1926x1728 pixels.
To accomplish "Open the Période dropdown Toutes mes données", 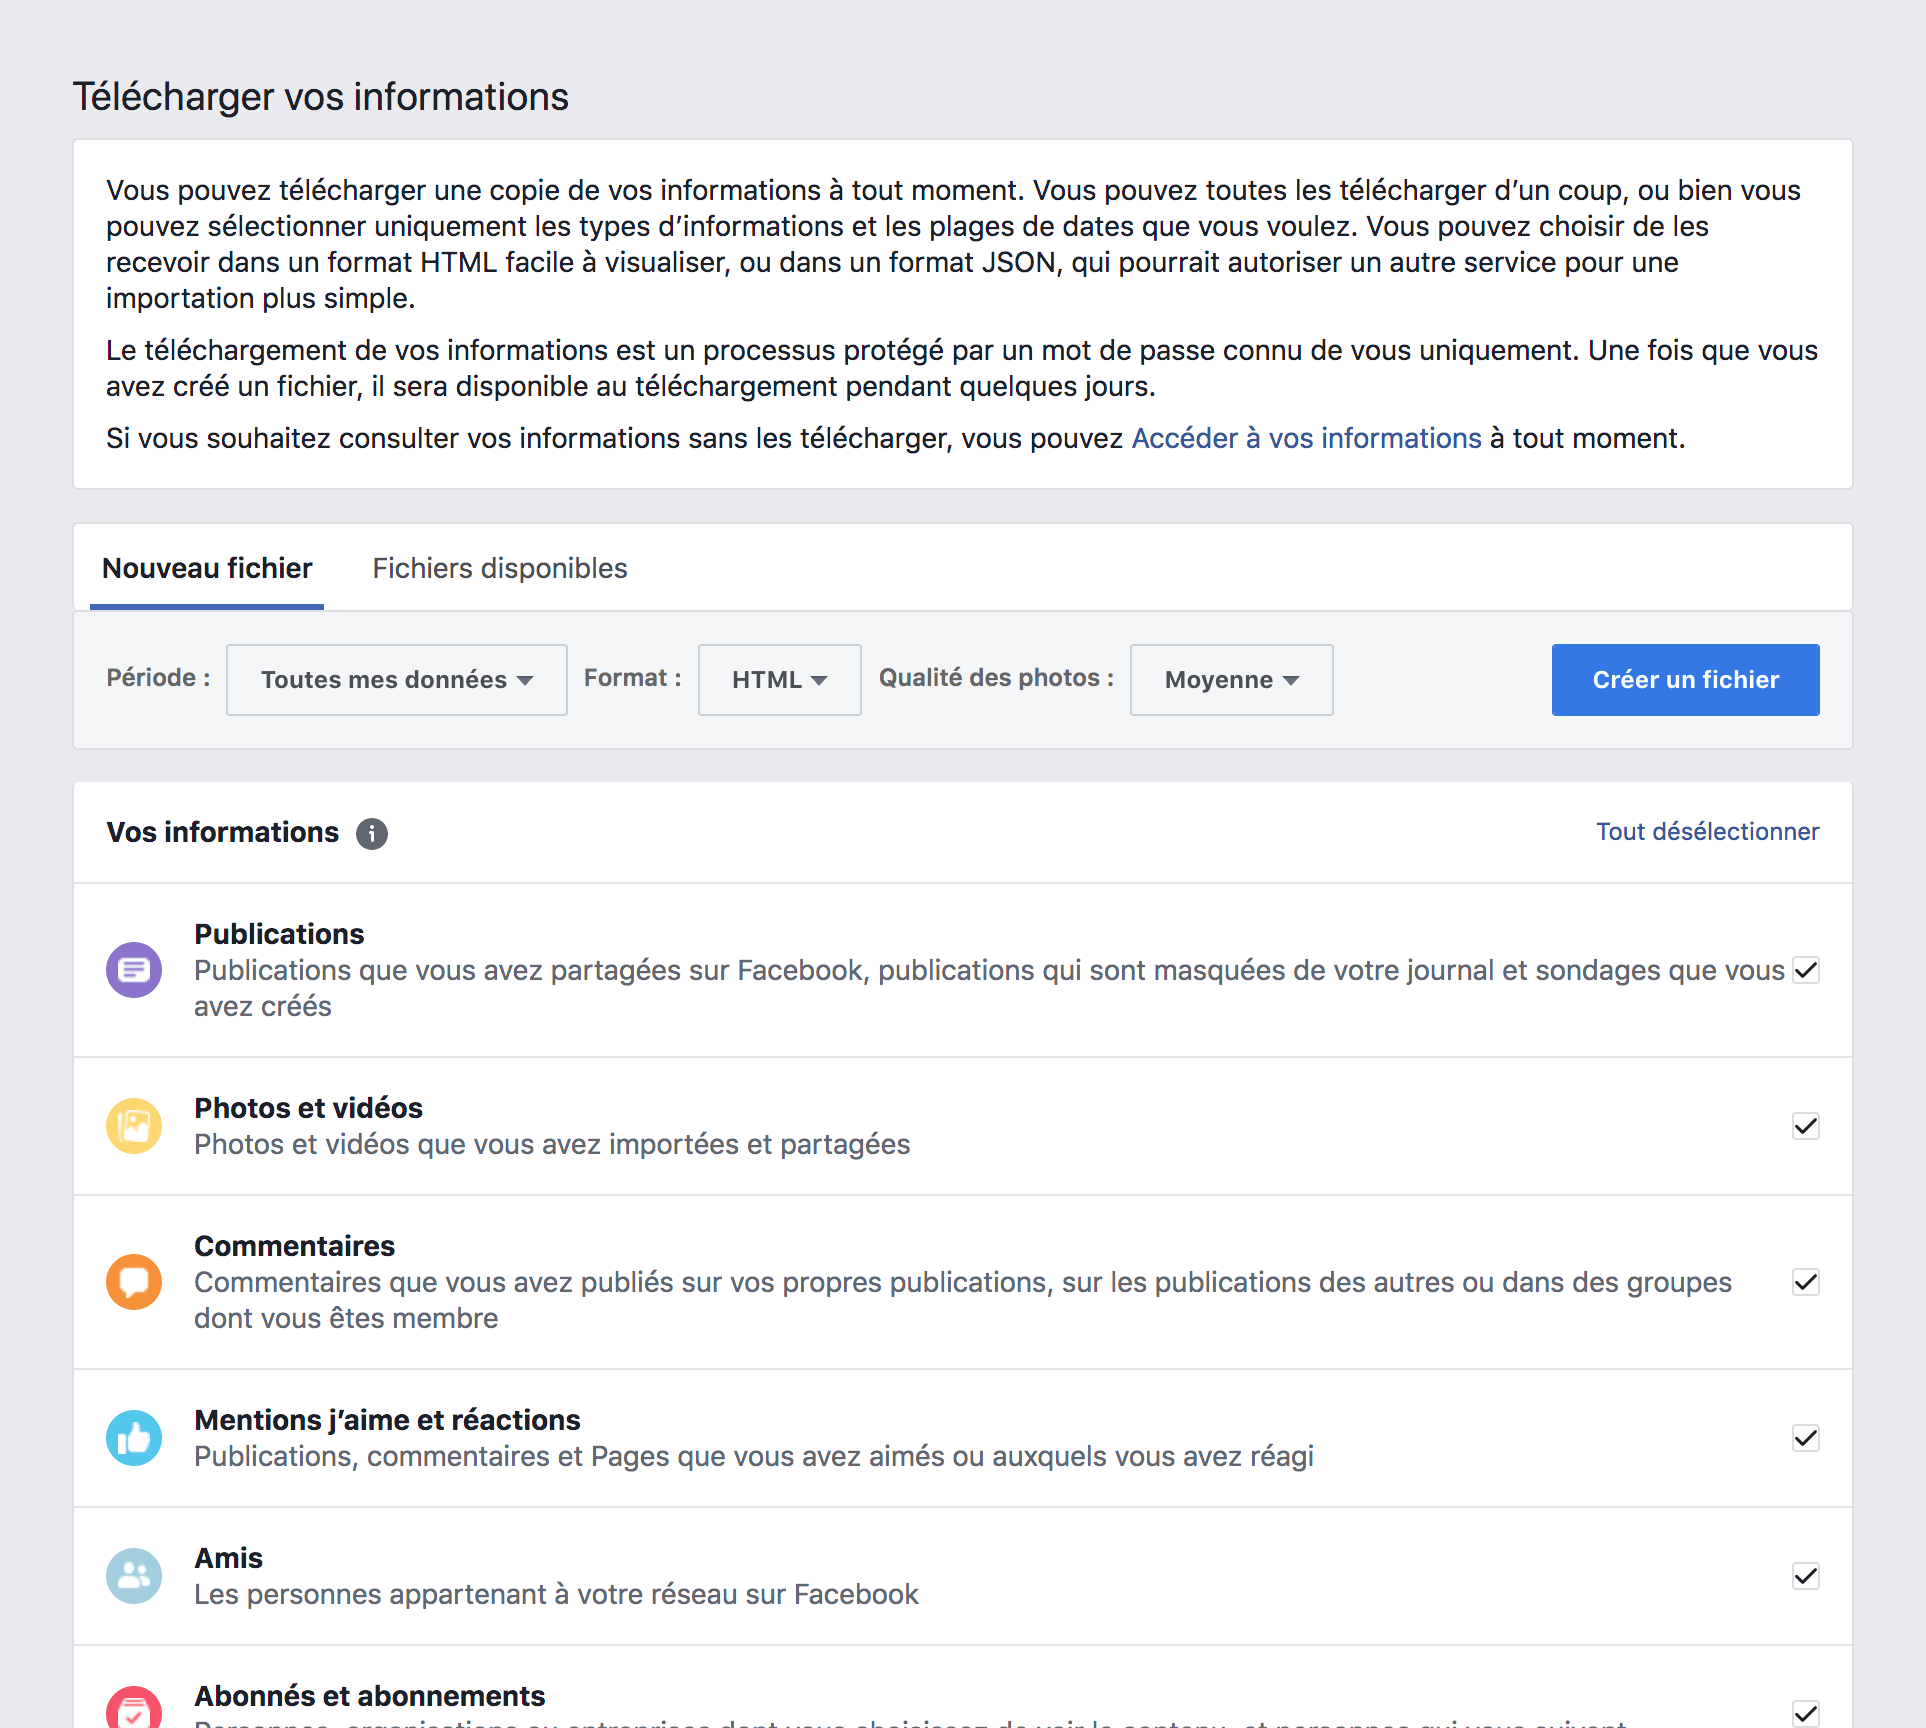I will (x=397, y=680).
